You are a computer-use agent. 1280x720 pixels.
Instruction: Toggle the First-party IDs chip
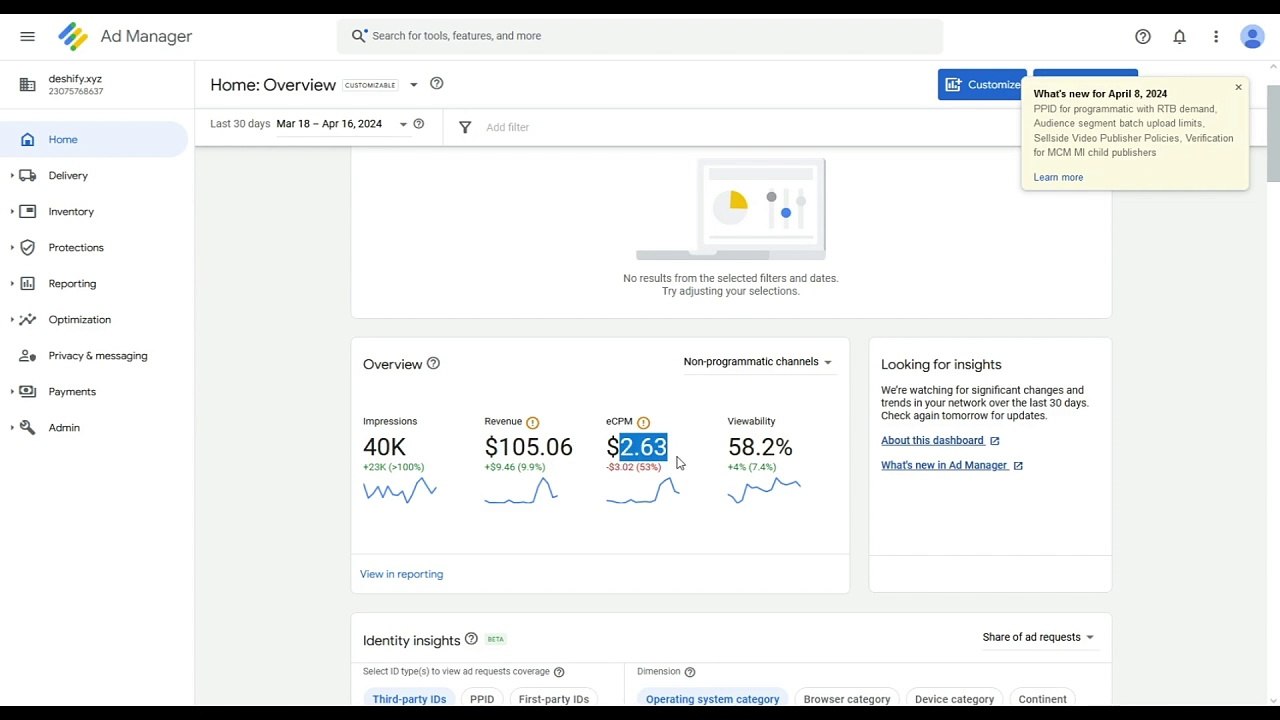click(x=553, y=699)
